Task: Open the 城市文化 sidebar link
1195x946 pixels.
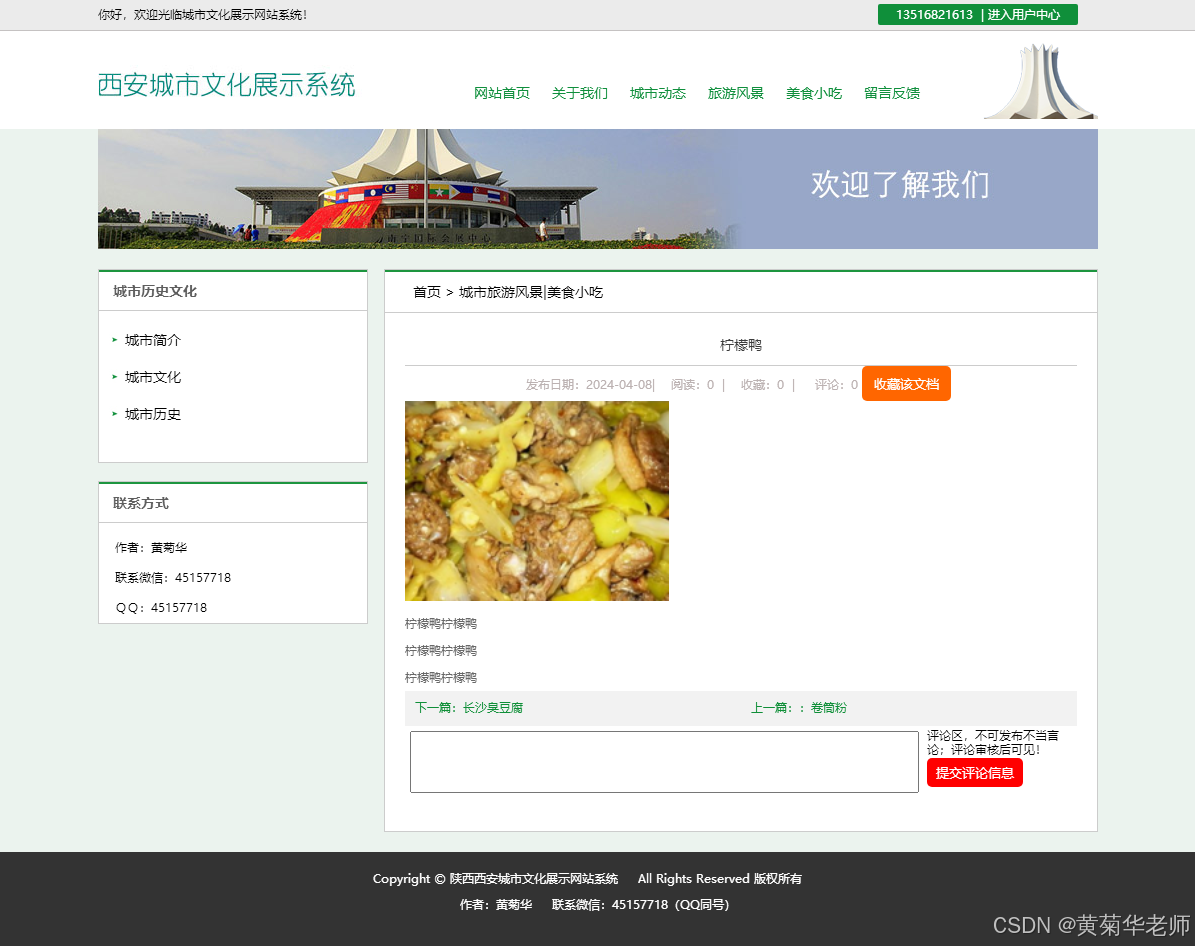Action: point(152,377)
